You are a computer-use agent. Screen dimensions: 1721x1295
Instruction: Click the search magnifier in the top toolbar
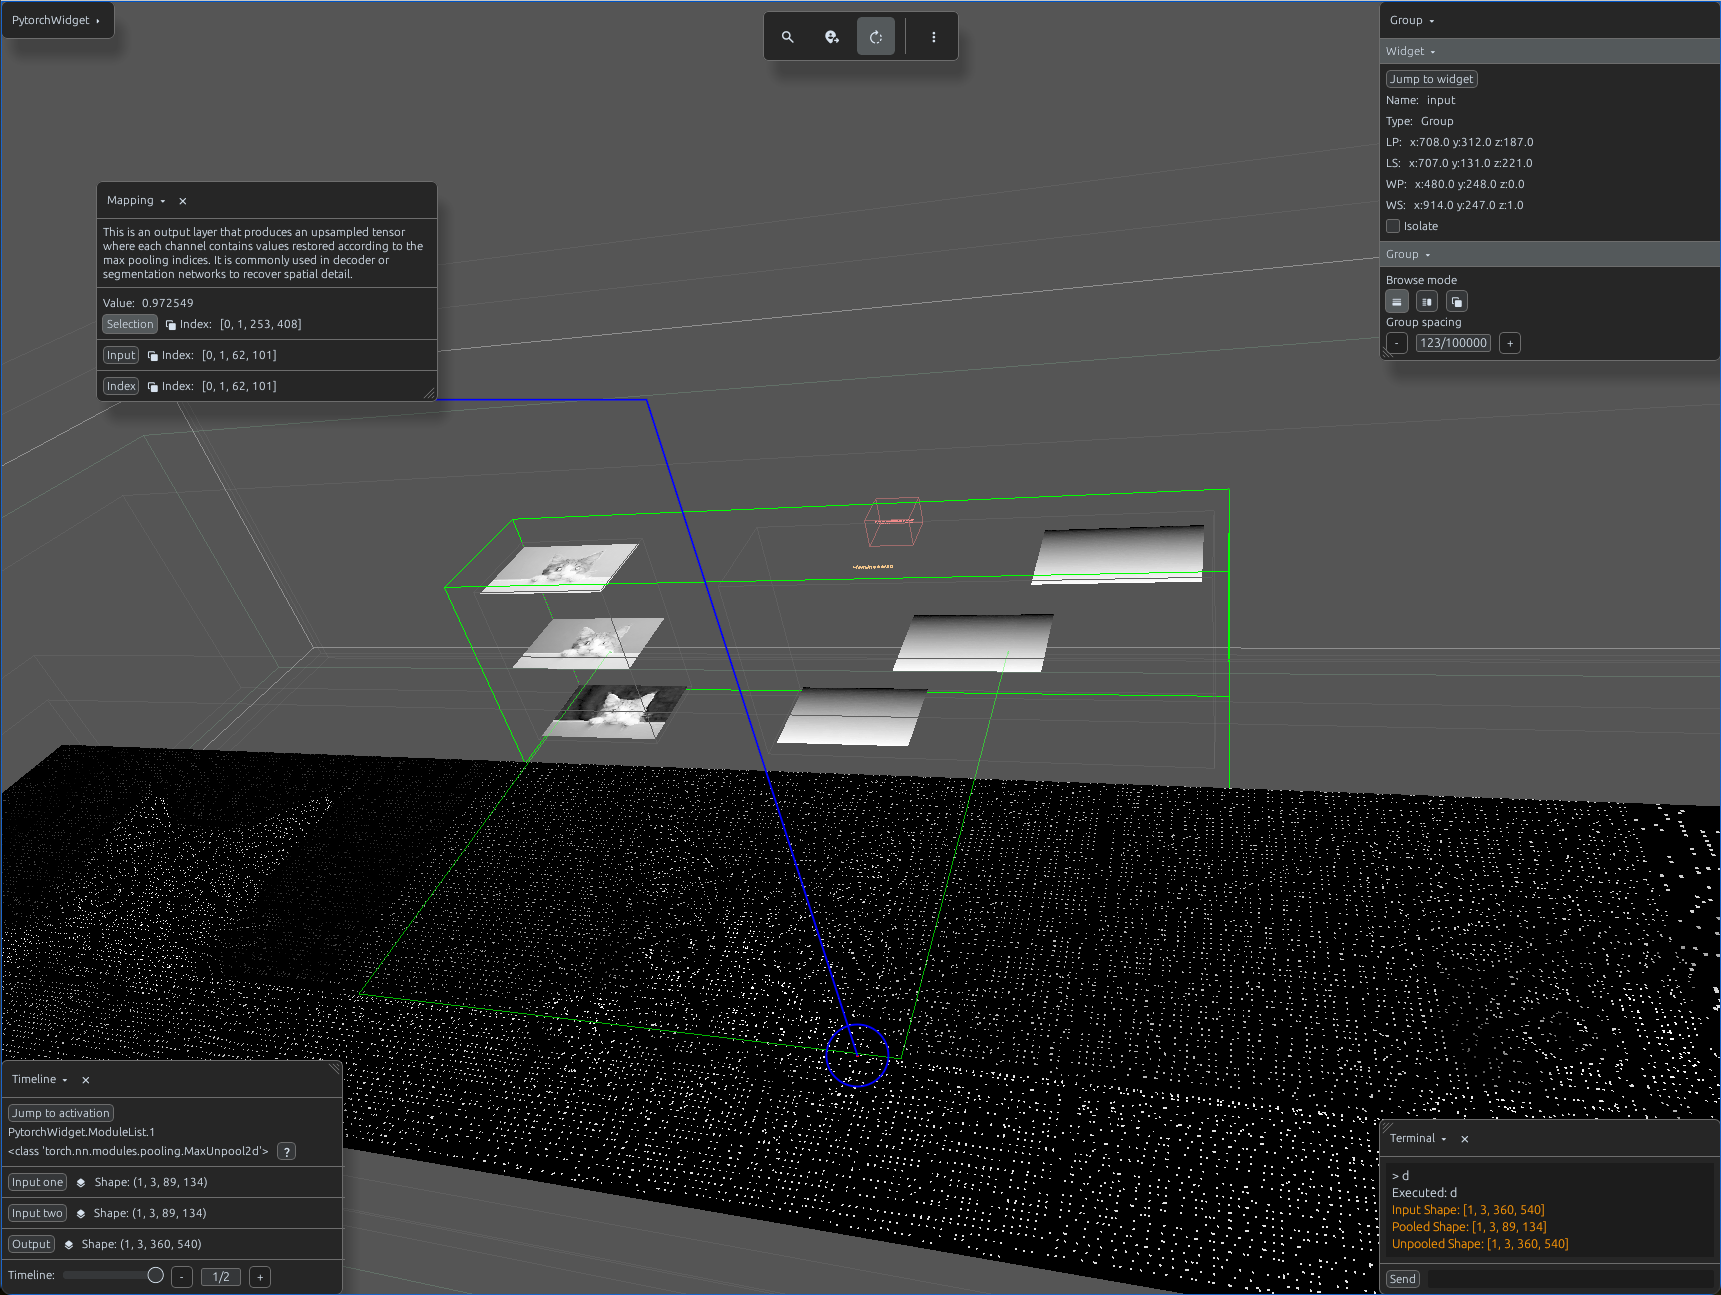tap(788, 37)
